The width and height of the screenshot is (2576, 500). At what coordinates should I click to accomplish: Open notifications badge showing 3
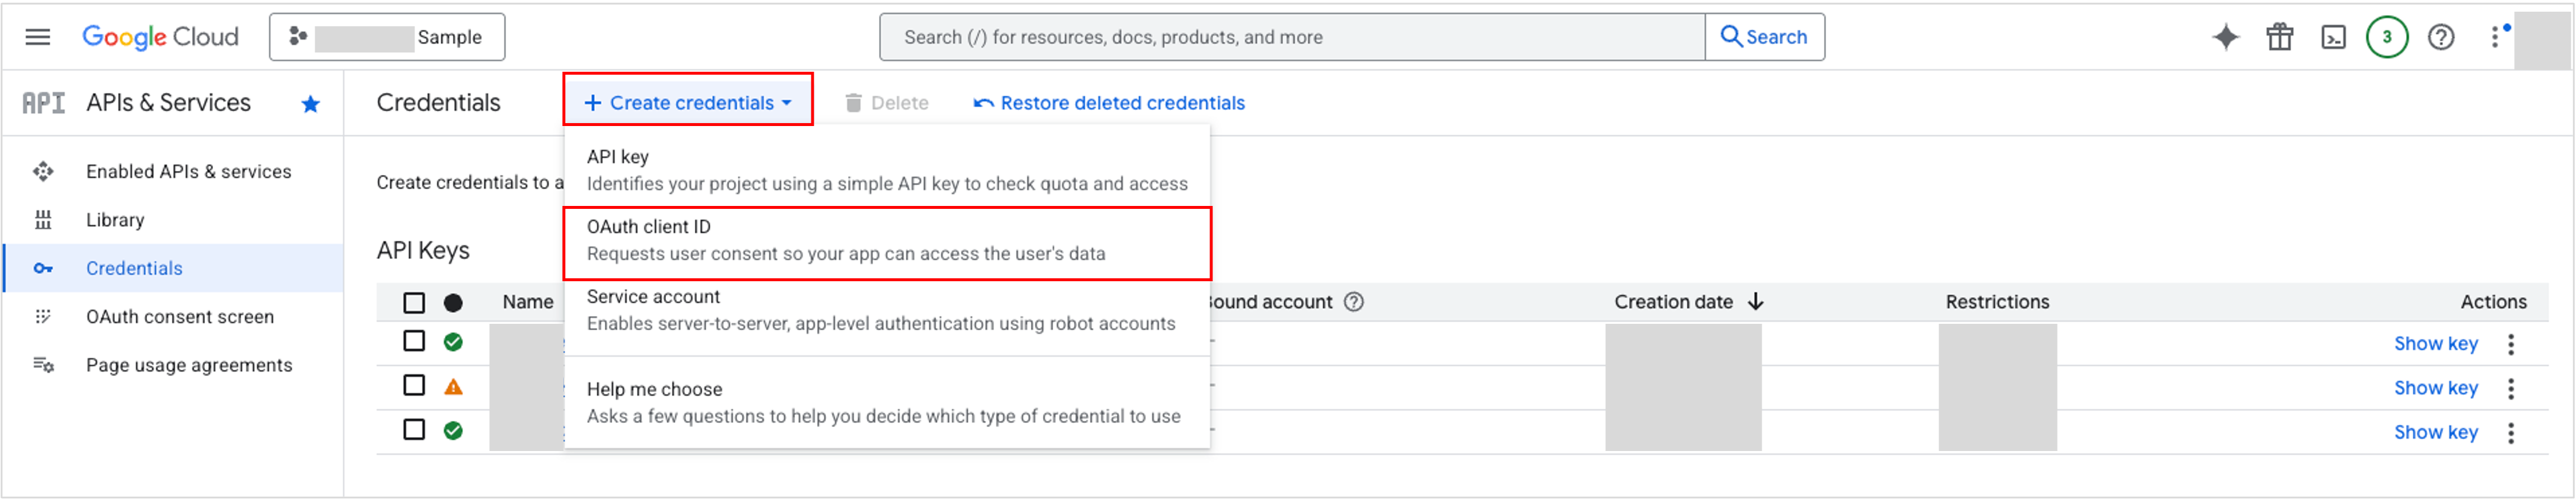2387,37
